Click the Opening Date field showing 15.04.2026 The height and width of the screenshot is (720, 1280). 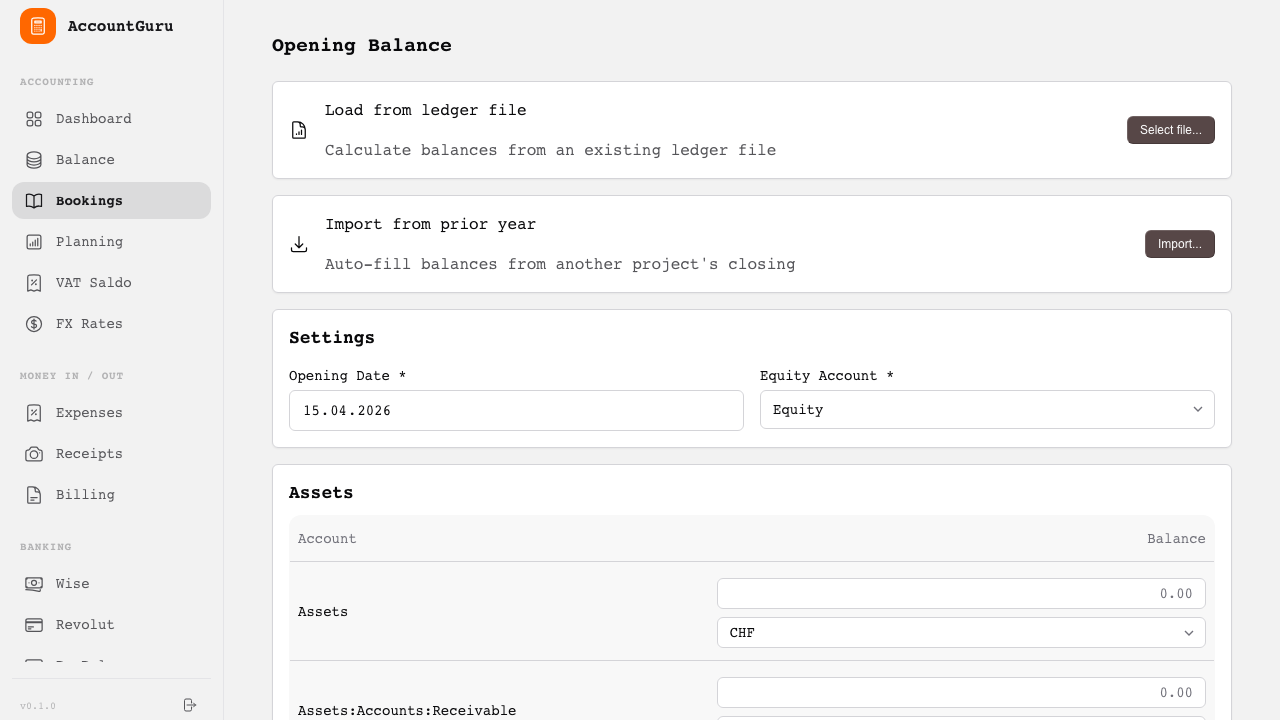pos(516,410)
